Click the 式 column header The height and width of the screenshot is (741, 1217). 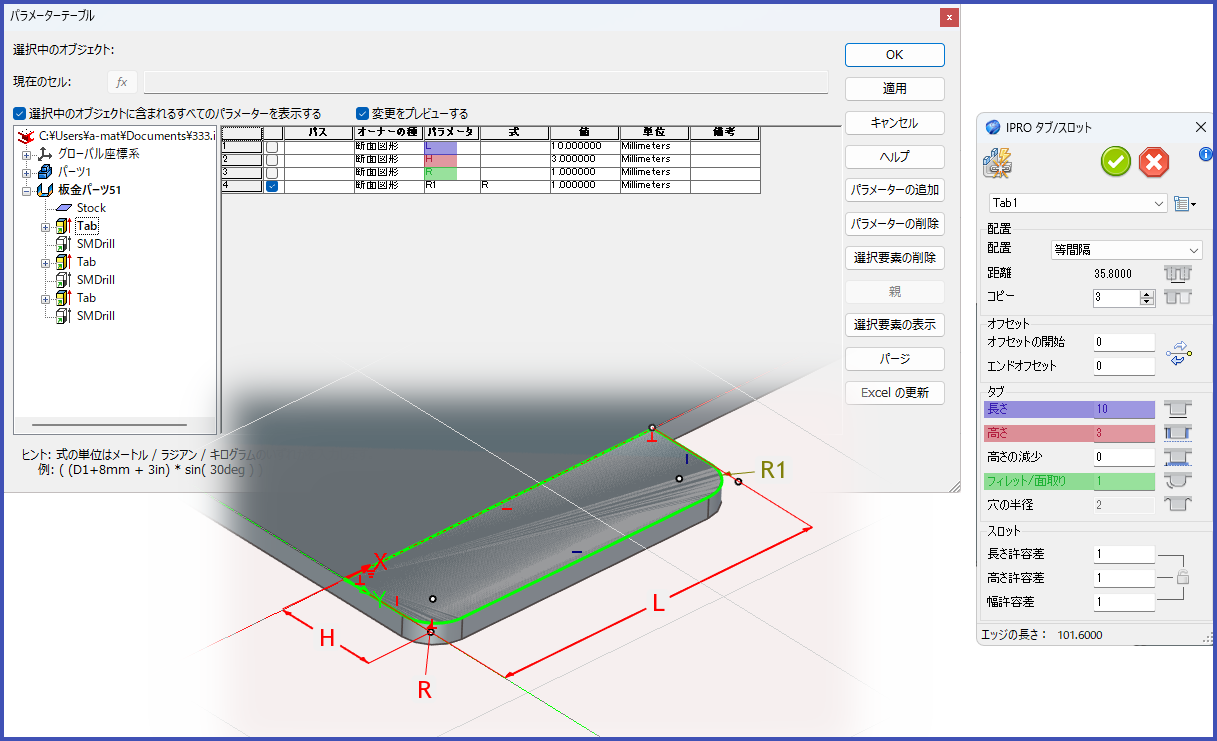click(x=515, y=132)
